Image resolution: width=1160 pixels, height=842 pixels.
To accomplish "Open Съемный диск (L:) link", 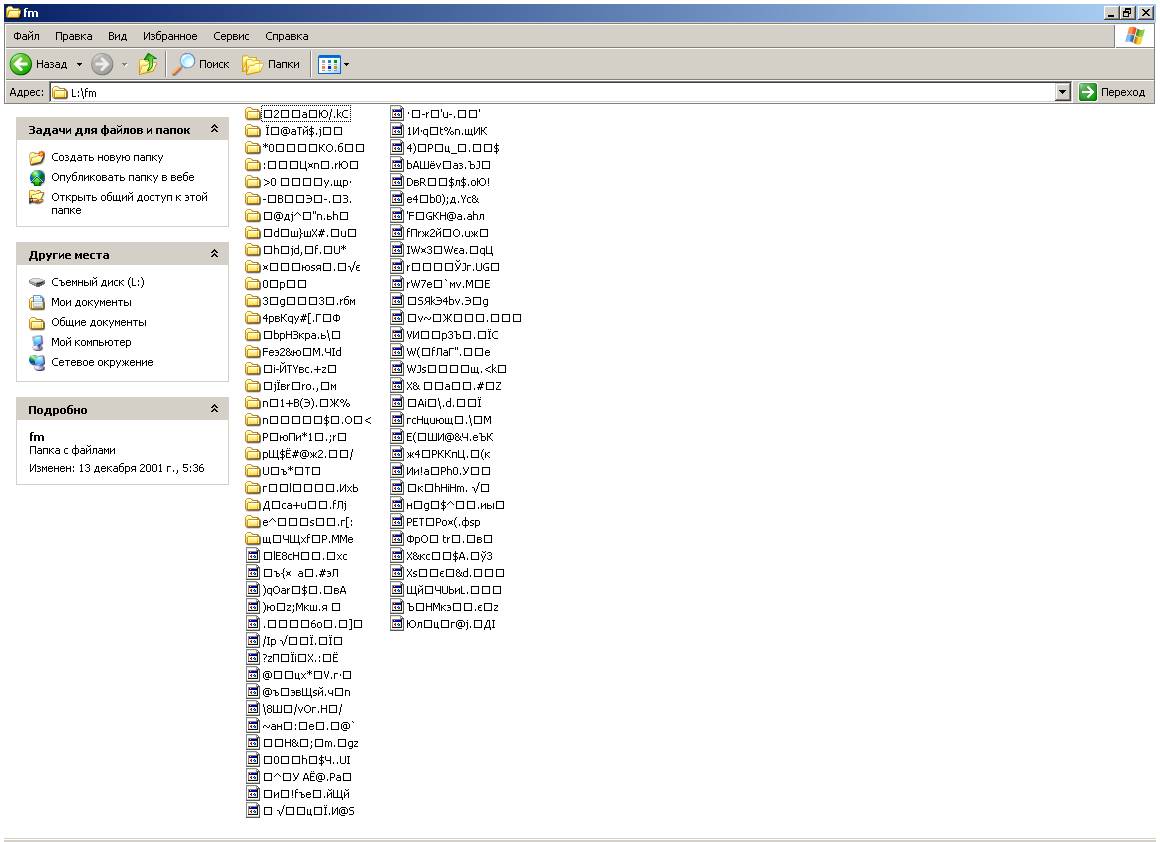I will (x=98, y=282).
